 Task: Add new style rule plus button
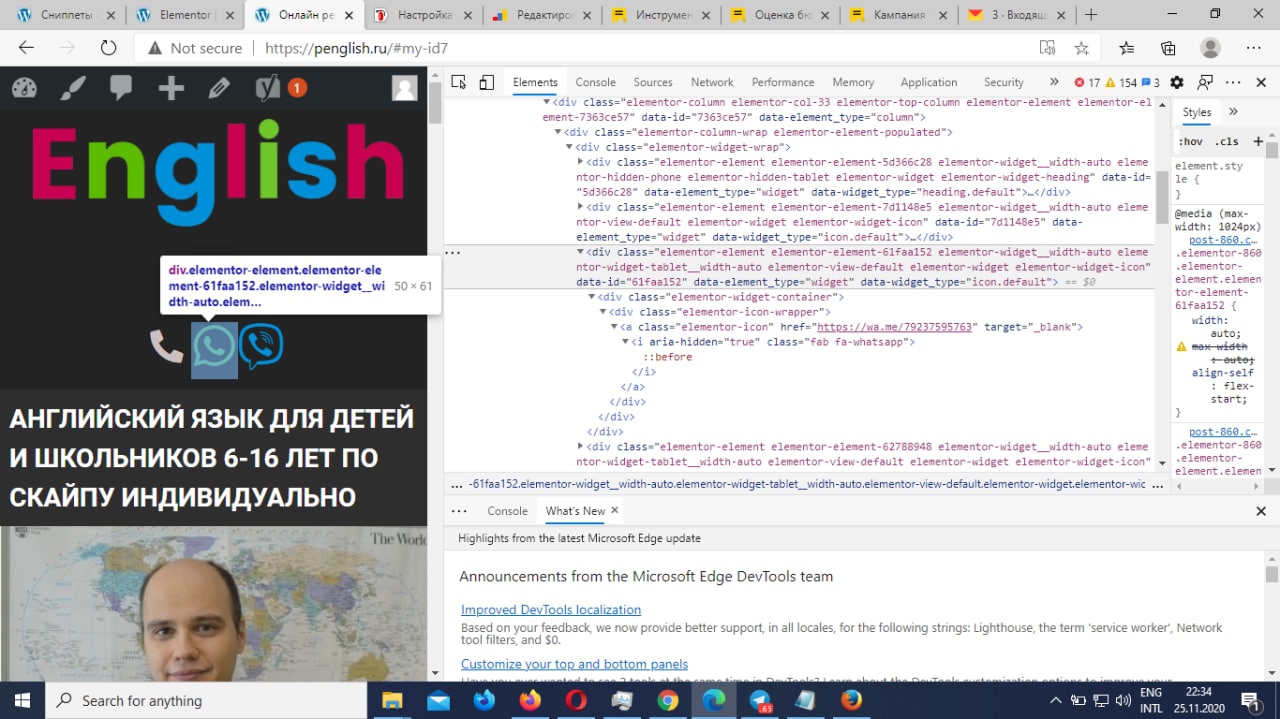click(x=1257, y=141)
